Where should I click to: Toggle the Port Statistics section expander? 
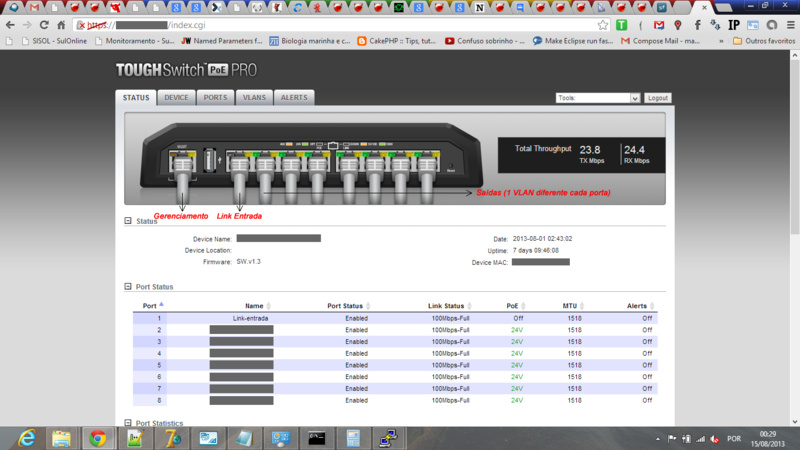coord(128,423)
